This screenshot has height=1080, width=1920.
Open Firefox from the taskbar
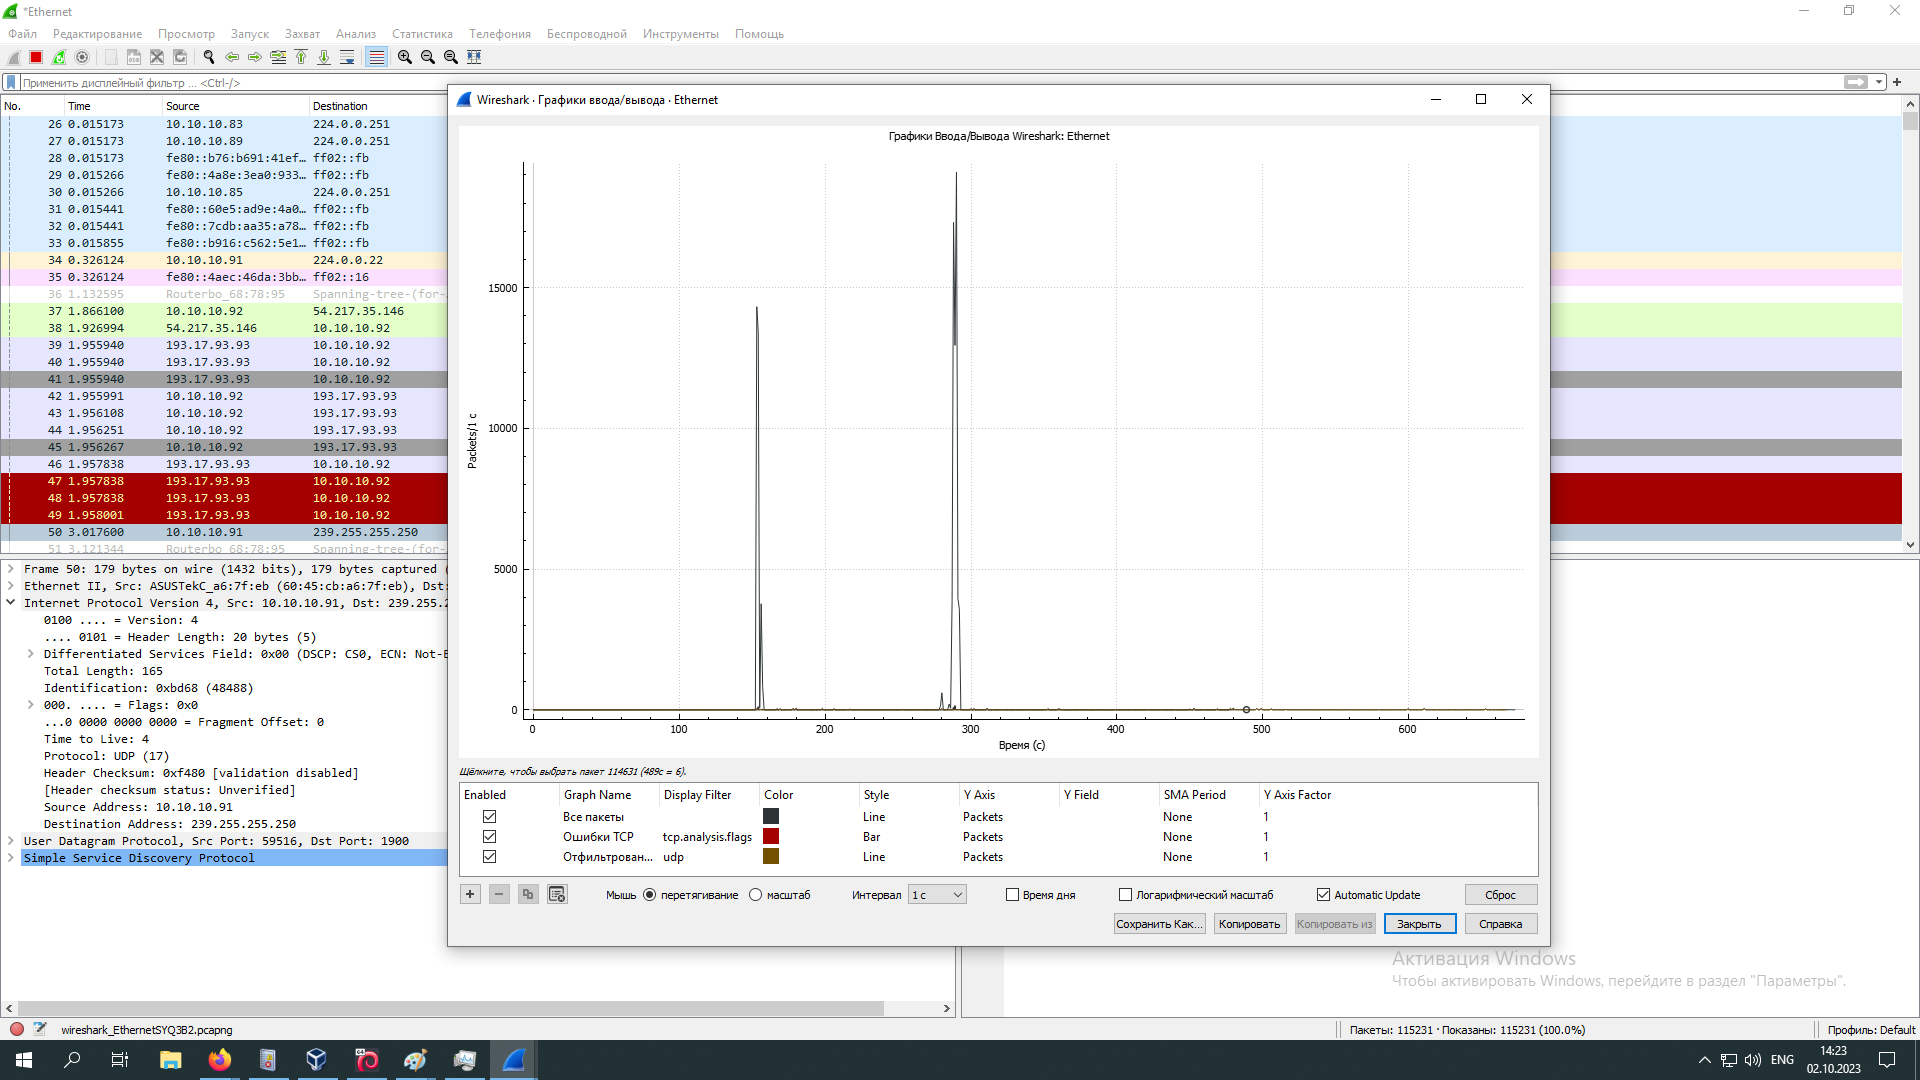point(219,1060)
